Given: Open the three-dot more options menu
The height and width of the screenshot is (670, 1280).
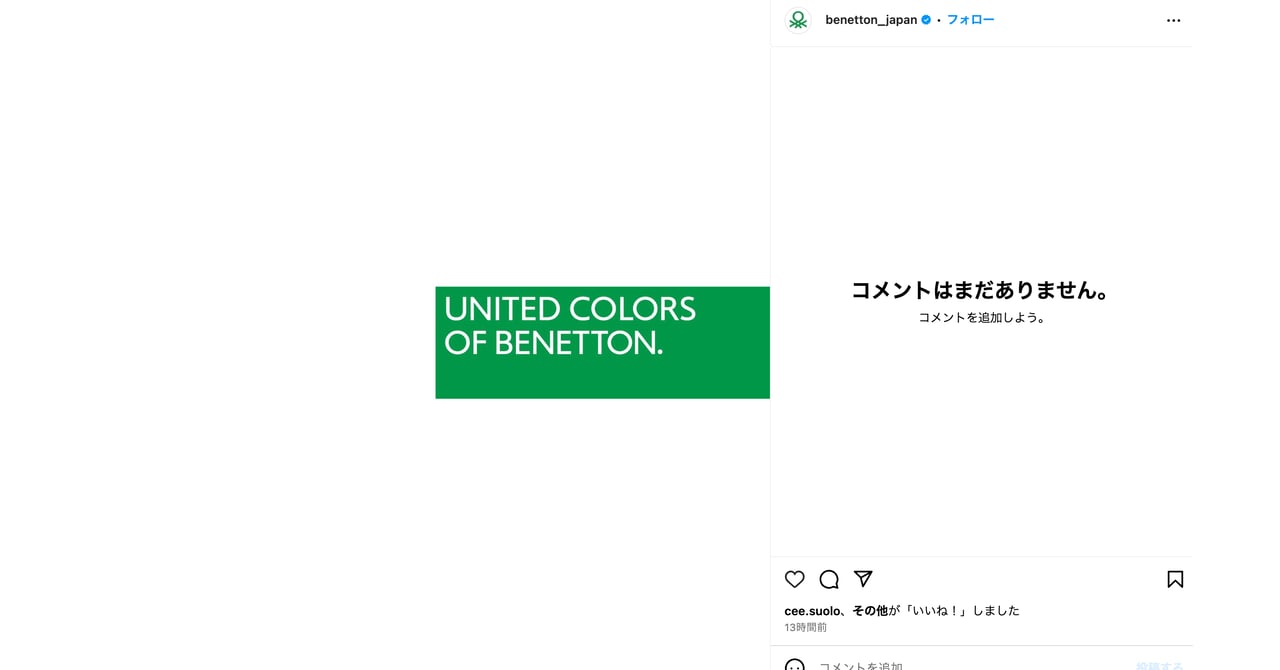Looking at the screenshot, I should point(1173,20).
